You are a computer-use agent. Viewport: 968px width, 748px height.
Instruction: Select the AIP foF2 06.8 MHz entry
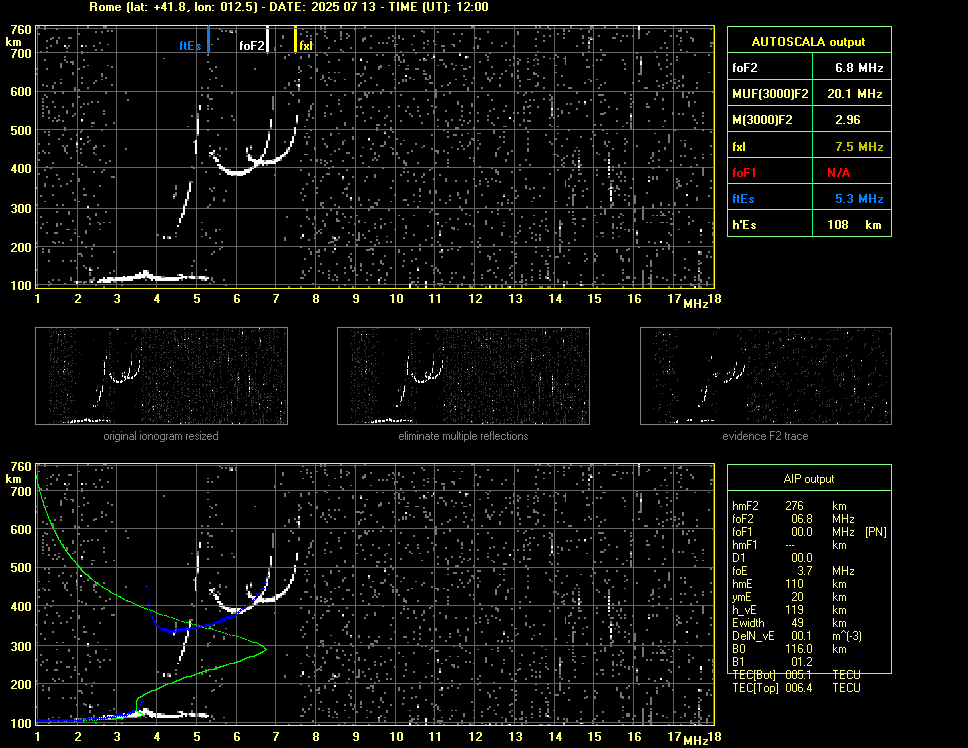click(x=793, y=519)
